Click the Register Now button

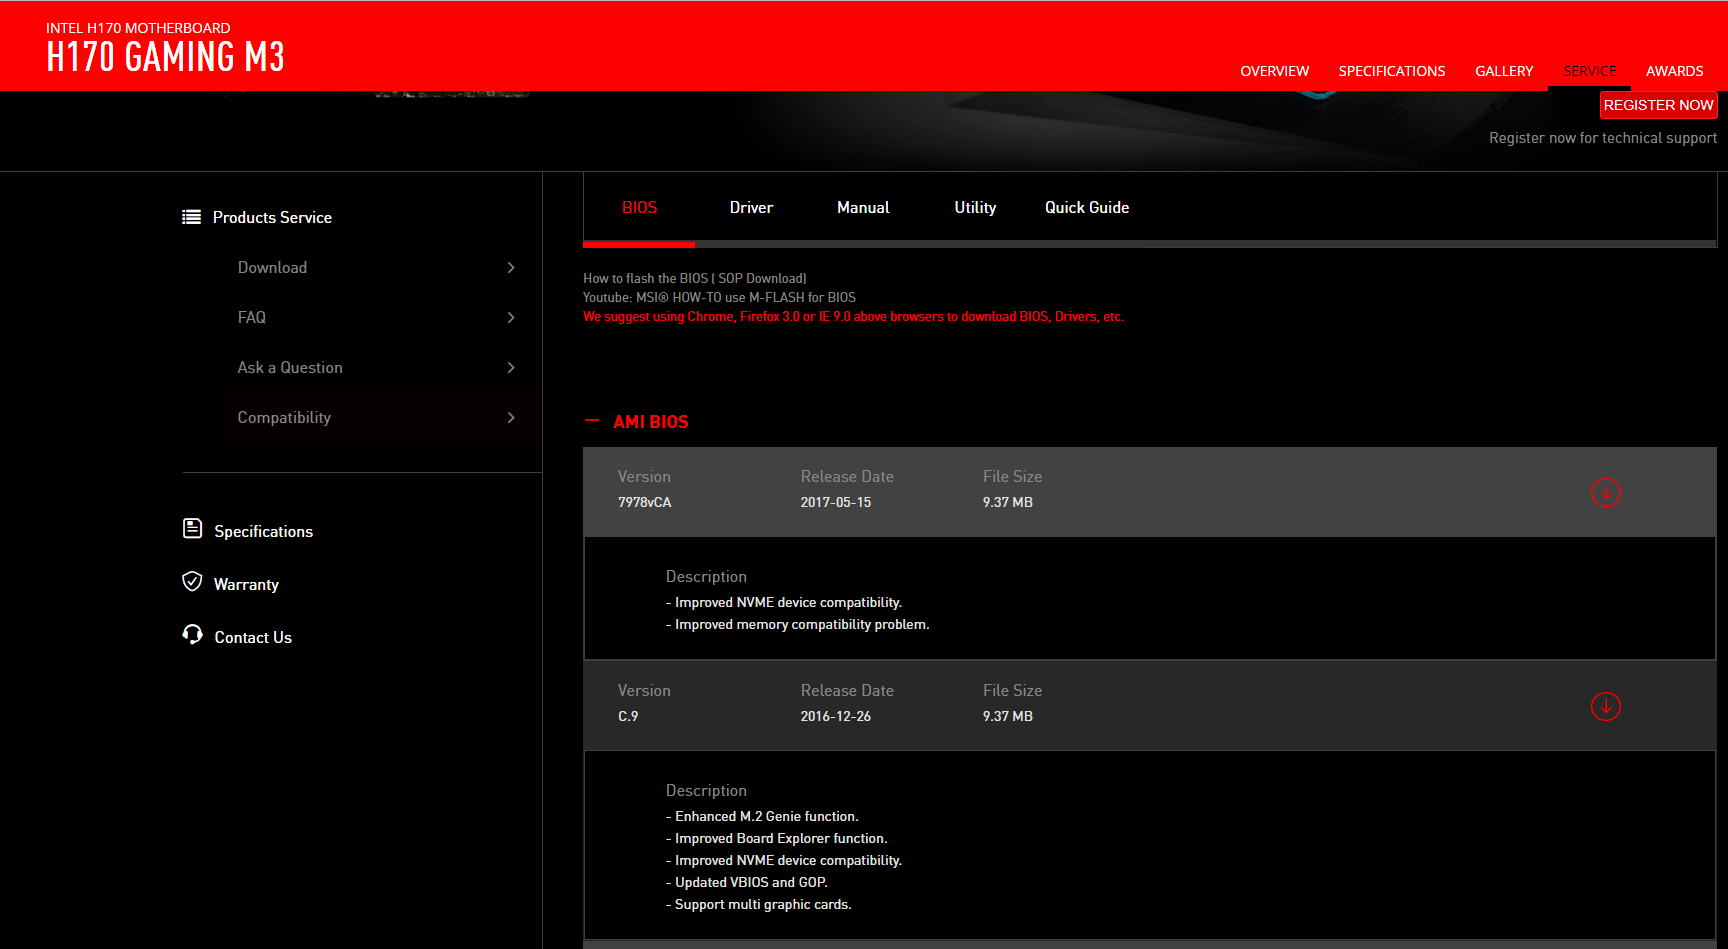point(1658,105)
